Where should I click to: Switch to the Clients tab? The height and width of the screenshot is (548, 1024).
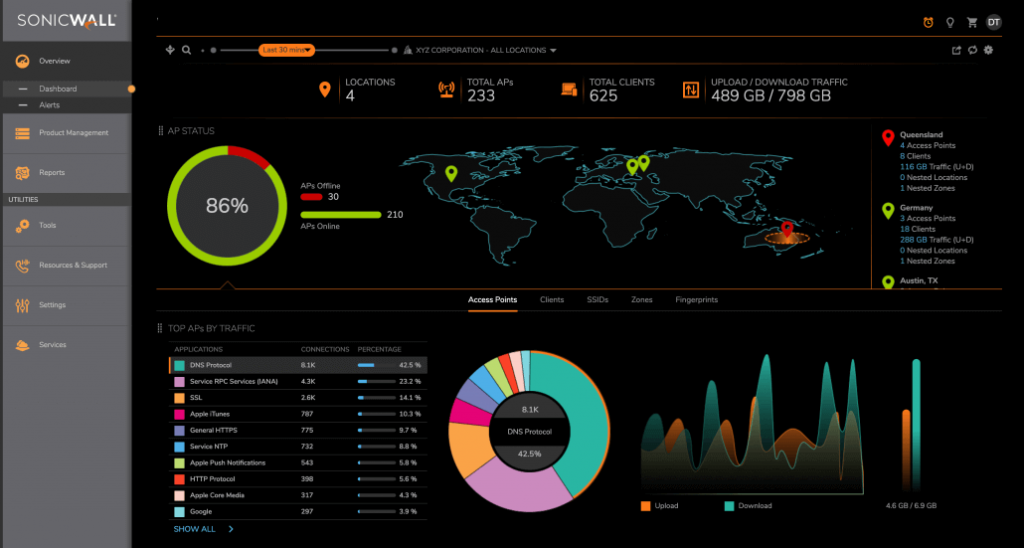point(551,300)
